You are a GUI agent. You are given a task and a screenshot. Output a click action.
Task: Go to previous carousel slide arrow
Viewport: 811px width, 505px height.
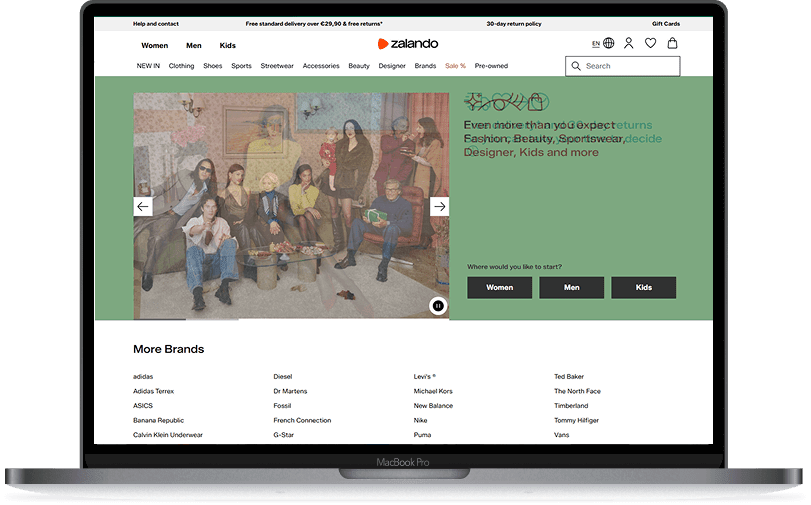click(x=143, y=206)
